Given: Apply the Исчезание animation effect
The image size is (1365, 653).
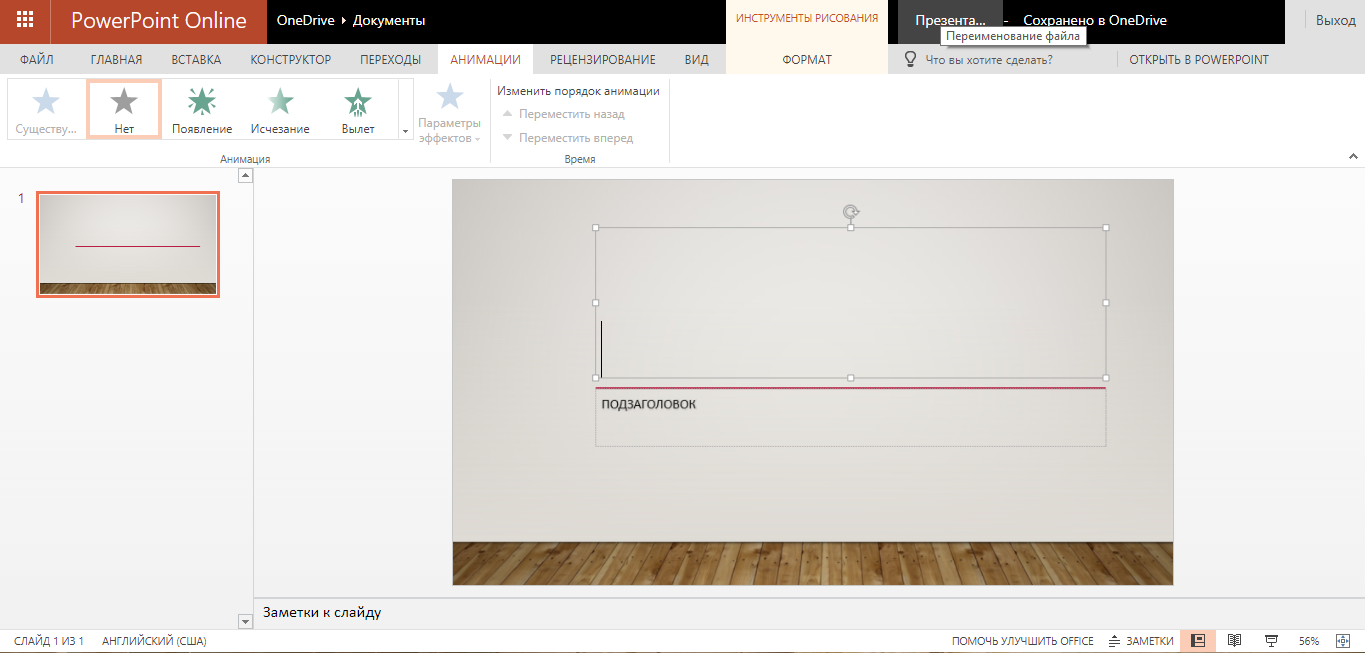Looking at the screenshot, I should click(279, 110).
